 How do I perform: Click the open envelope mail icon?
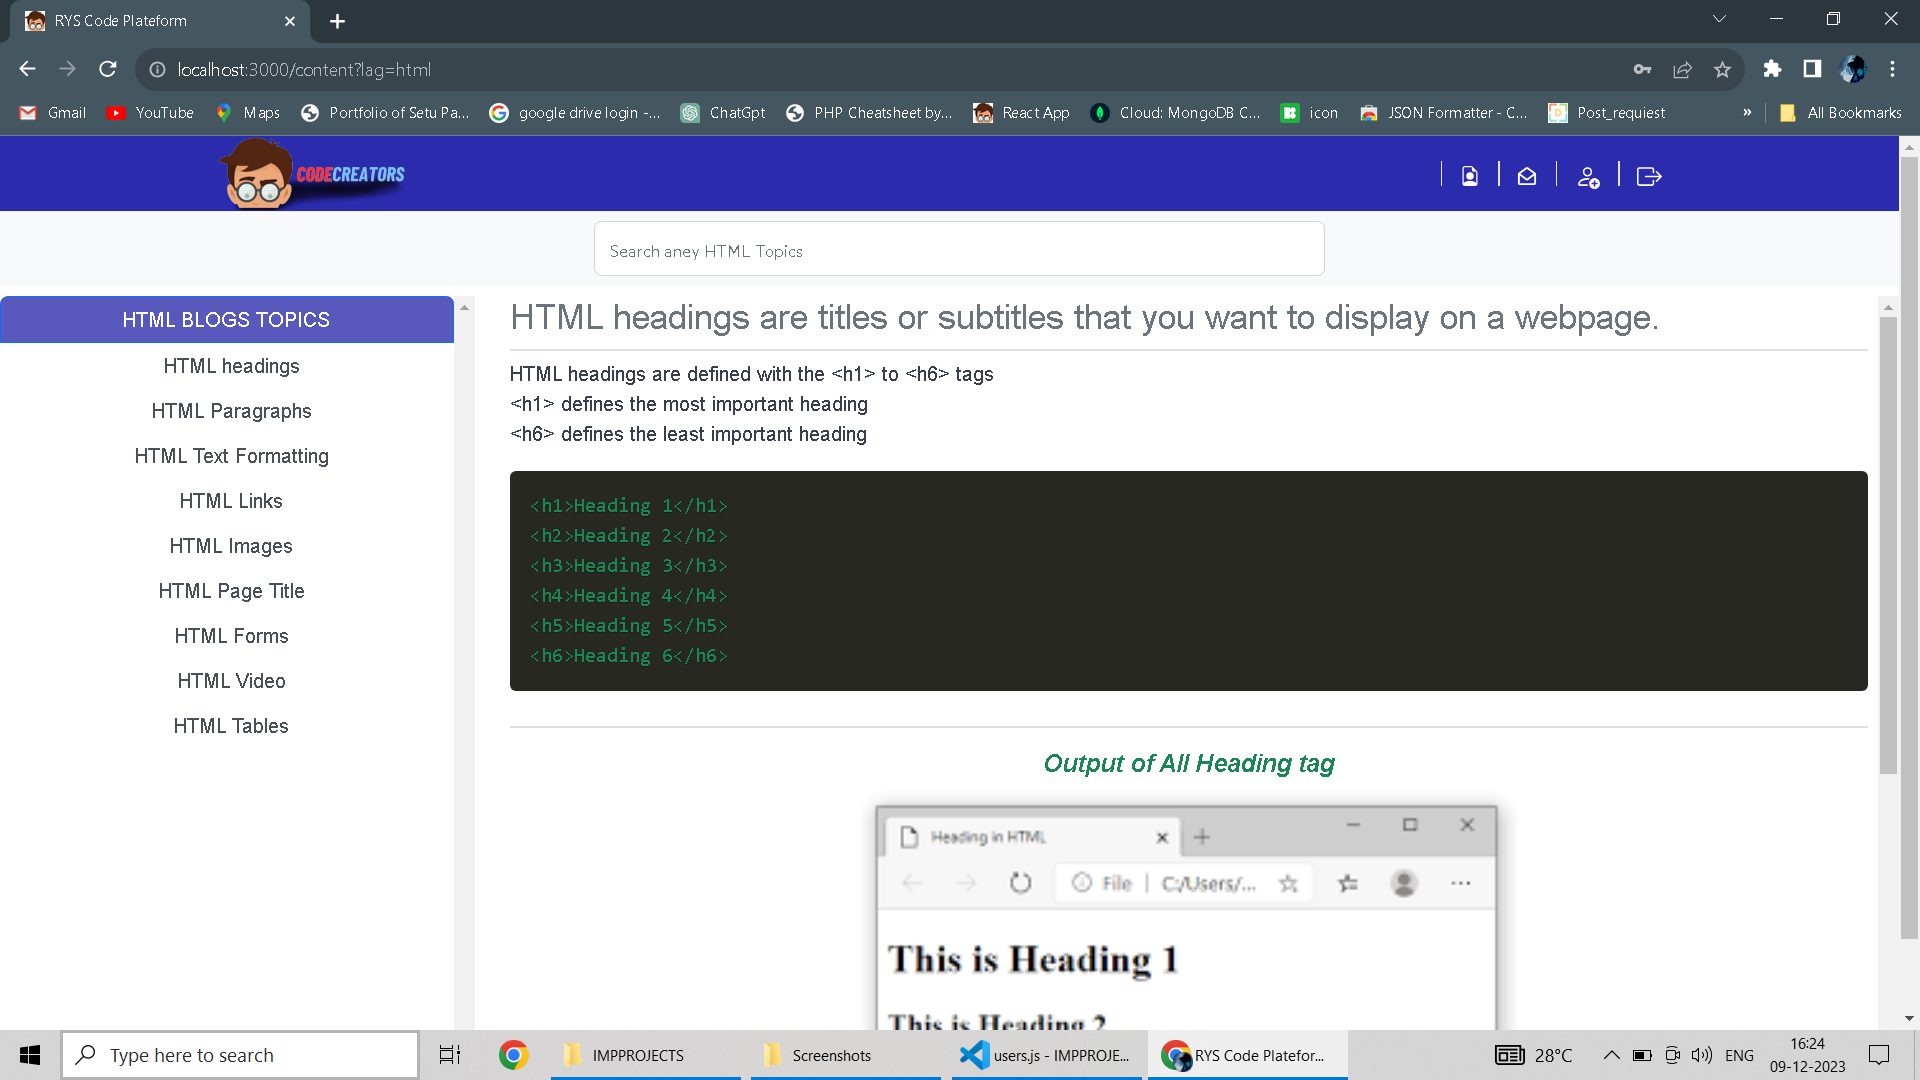1526,176
